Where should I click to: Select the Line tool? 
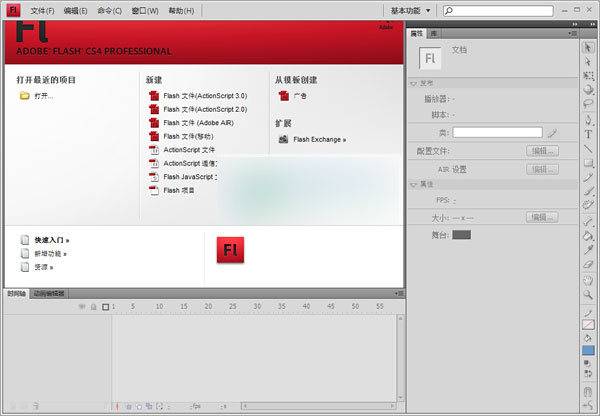589,148
